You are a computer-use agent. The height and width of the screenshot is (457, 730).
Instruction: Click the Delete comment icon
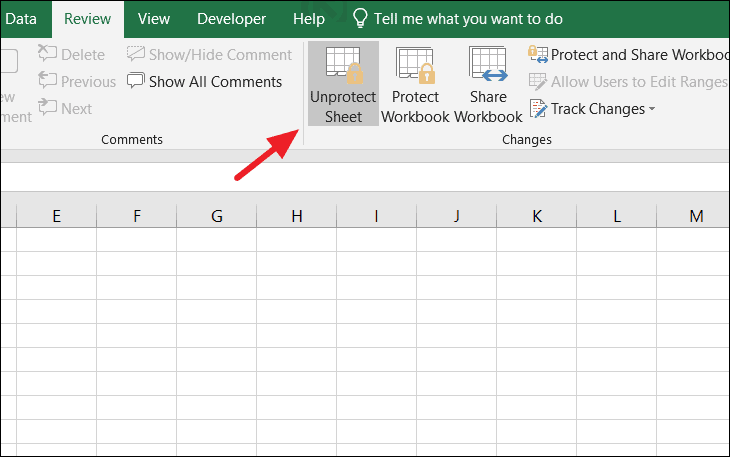point(48,55)
